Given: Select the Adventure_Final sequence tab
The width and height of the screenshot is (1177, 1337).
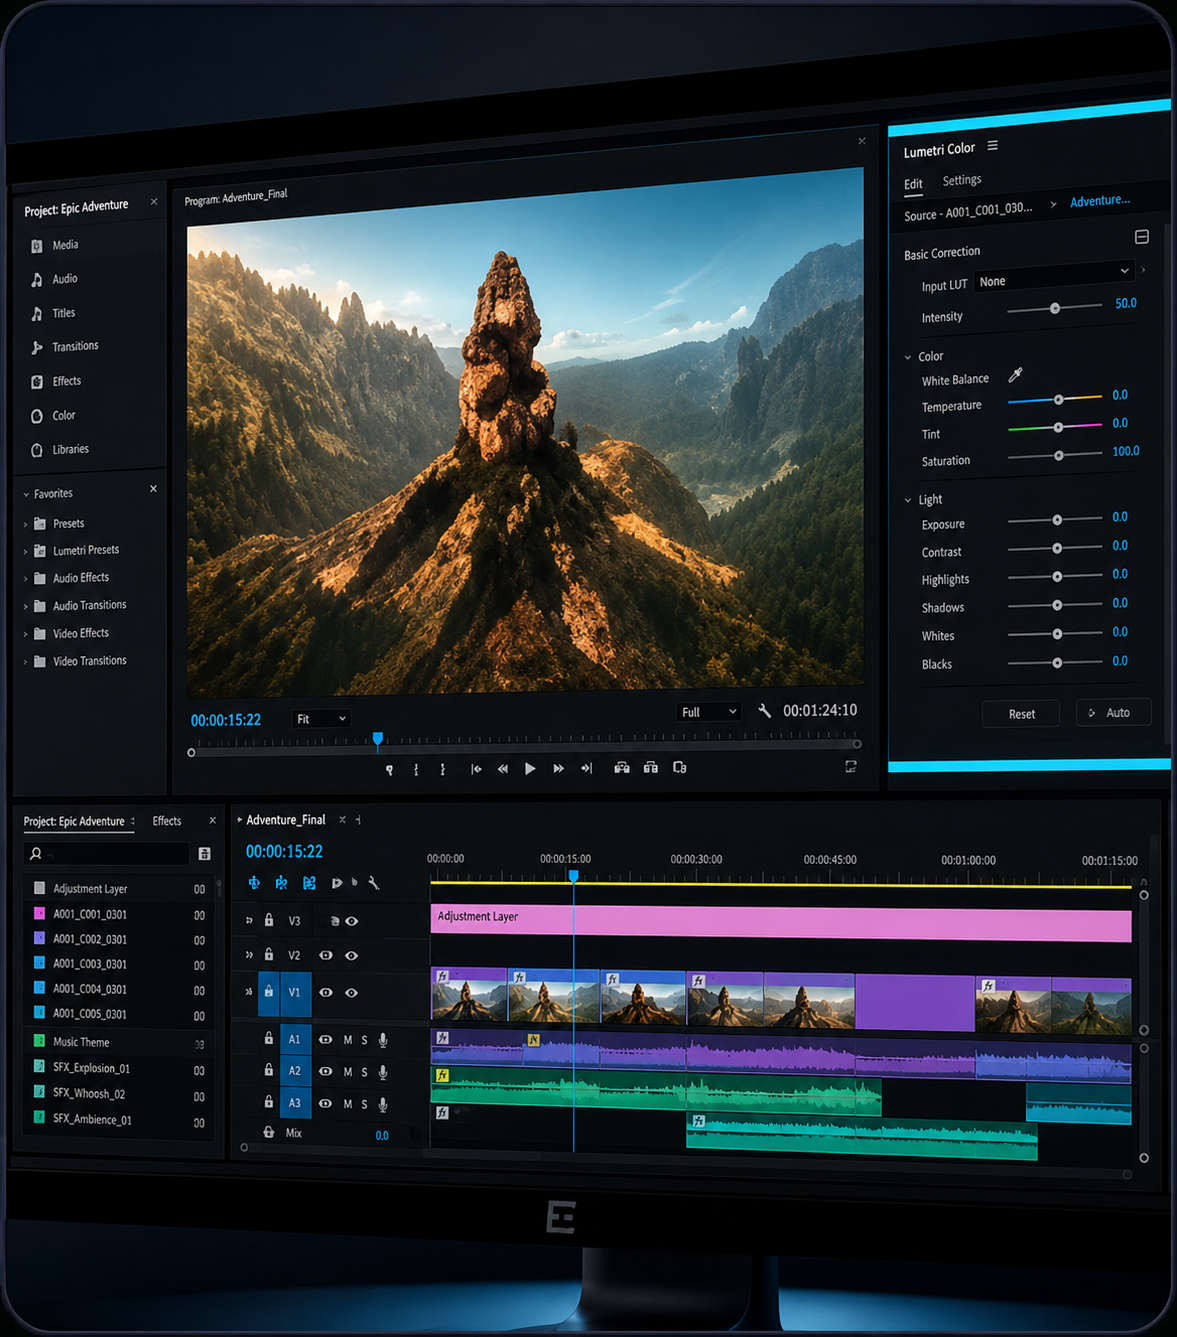Looking at the screenshot, I should point(286,820).
